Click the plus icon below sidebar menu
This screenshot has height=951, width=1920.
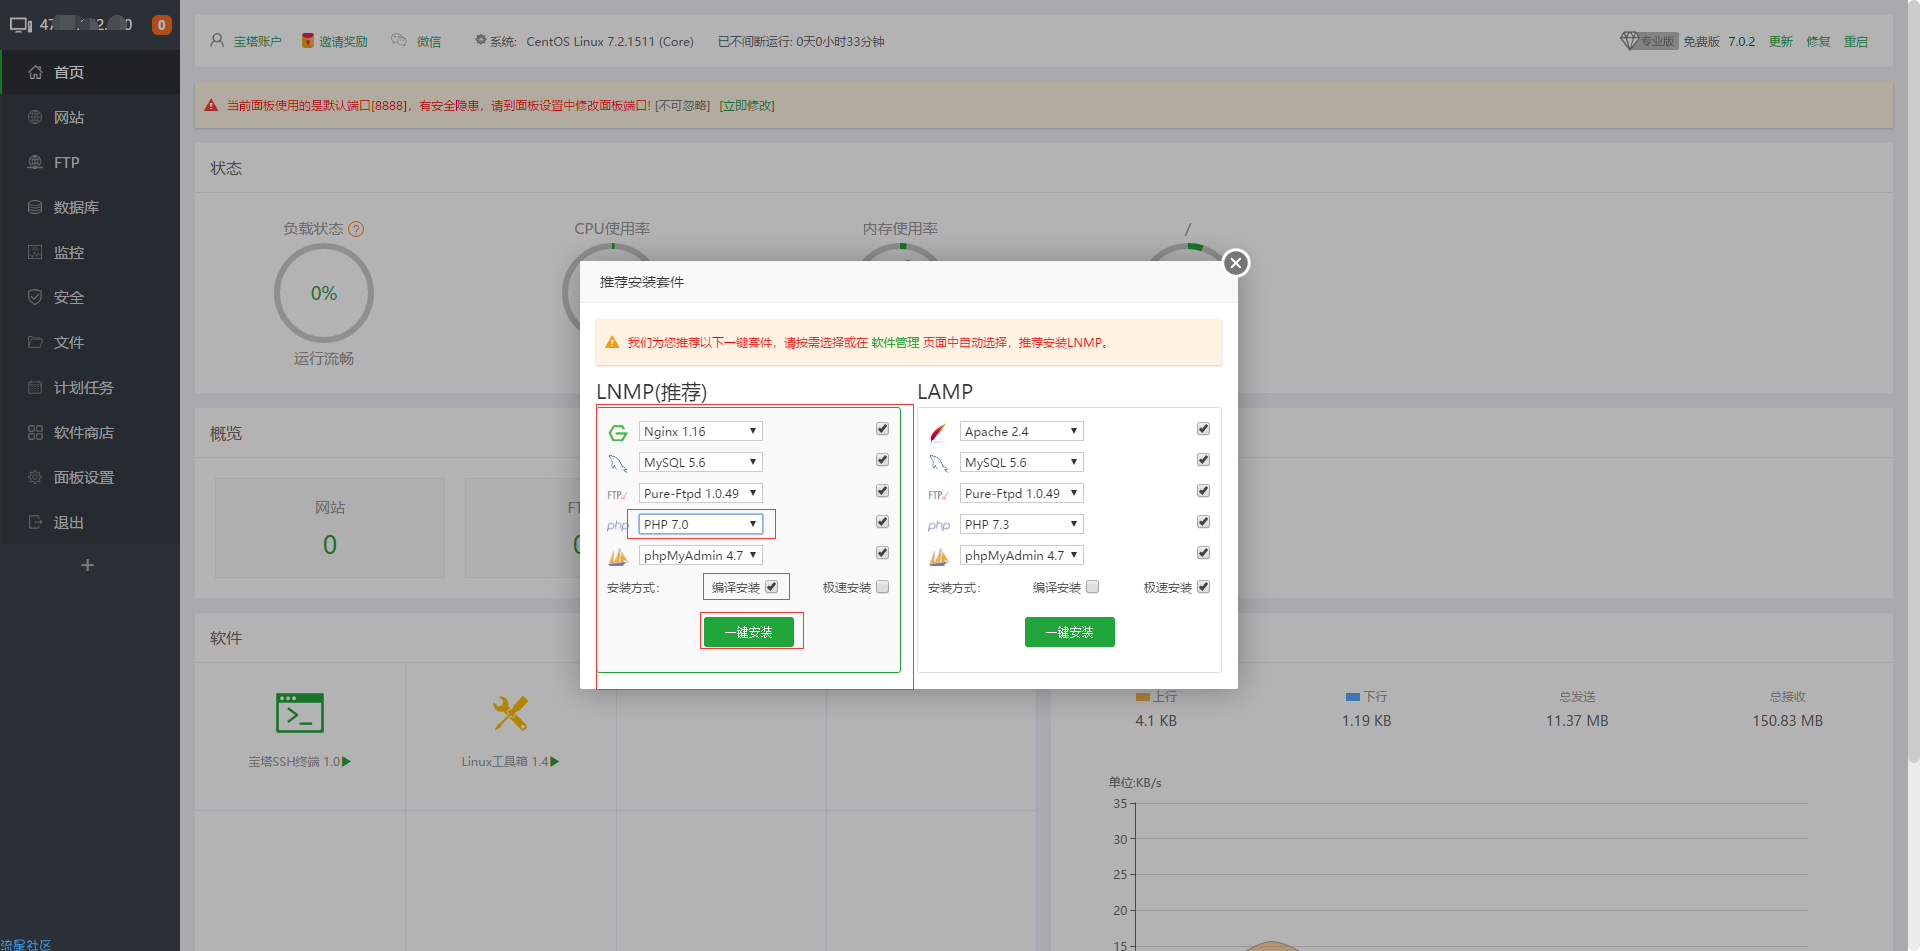coord(88,565)
